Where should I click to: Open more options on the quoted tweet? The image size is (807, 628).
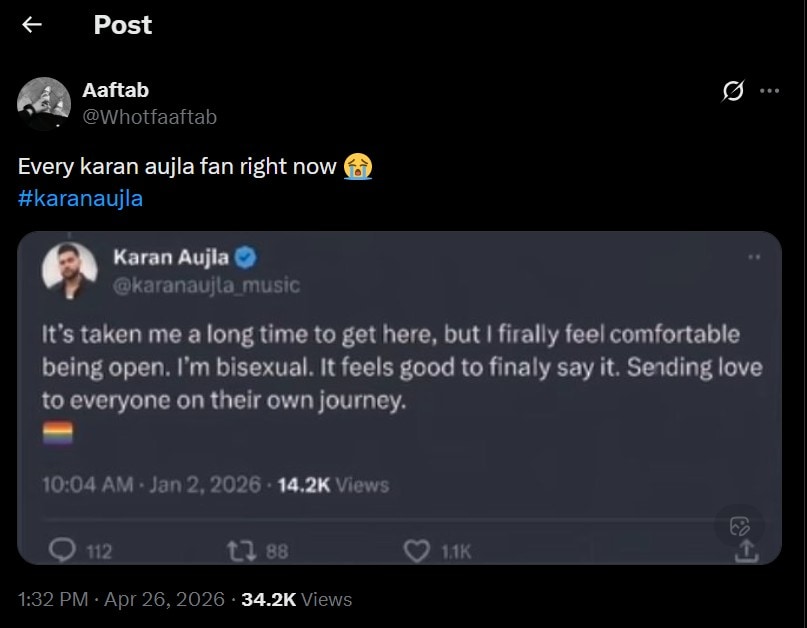click(751, 258)
